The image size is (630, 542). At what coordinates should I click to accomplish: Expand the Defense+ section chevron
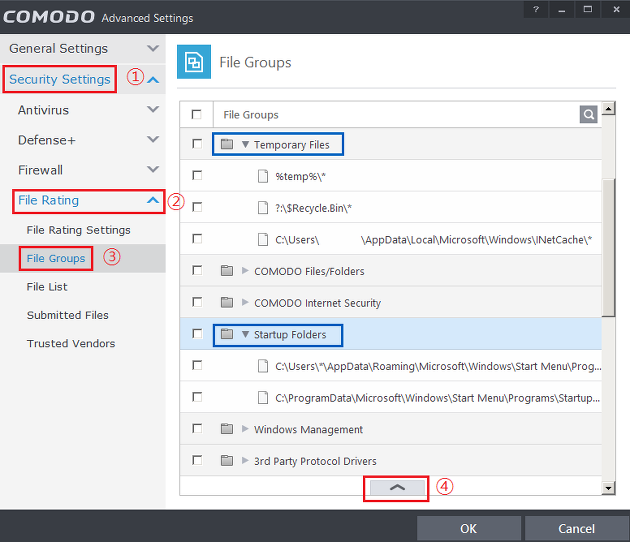pos(153,139)
